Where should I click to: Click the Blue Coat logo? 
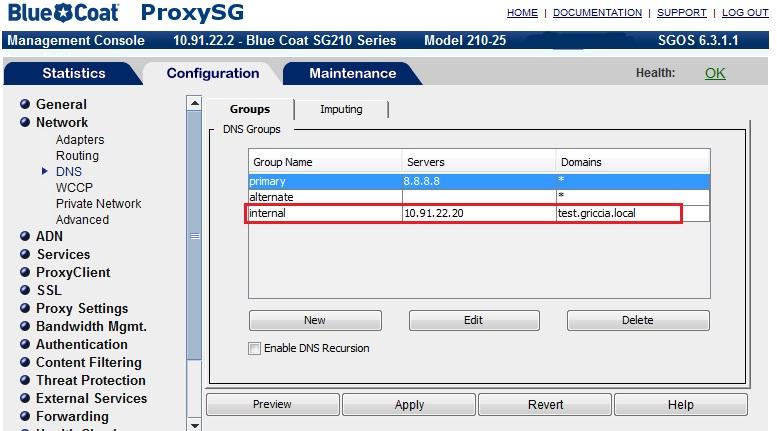[x=63, y=13]
